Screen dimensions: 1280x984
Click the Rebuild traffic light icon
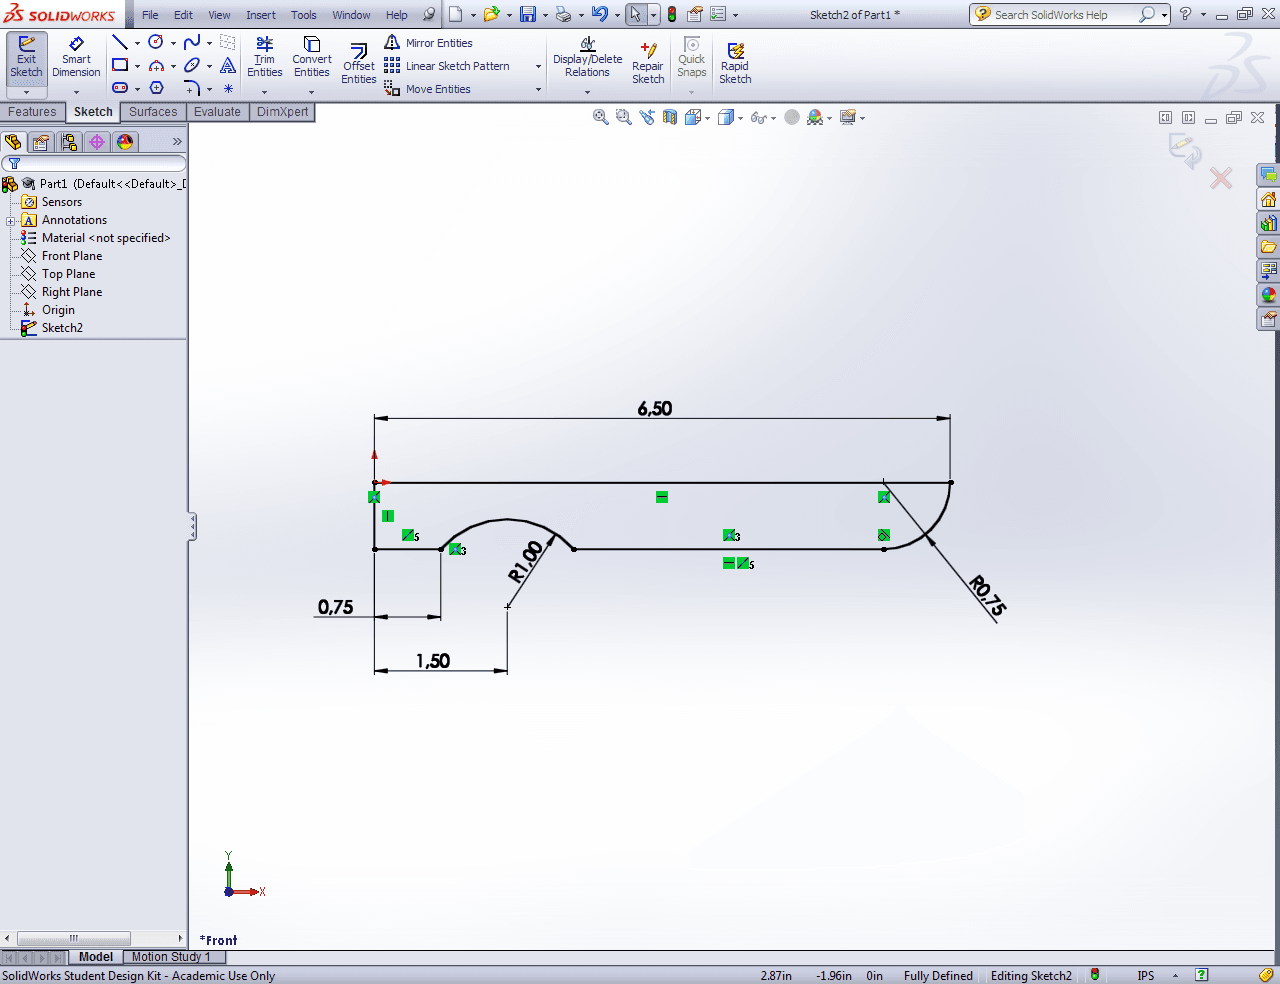[672, 14]
